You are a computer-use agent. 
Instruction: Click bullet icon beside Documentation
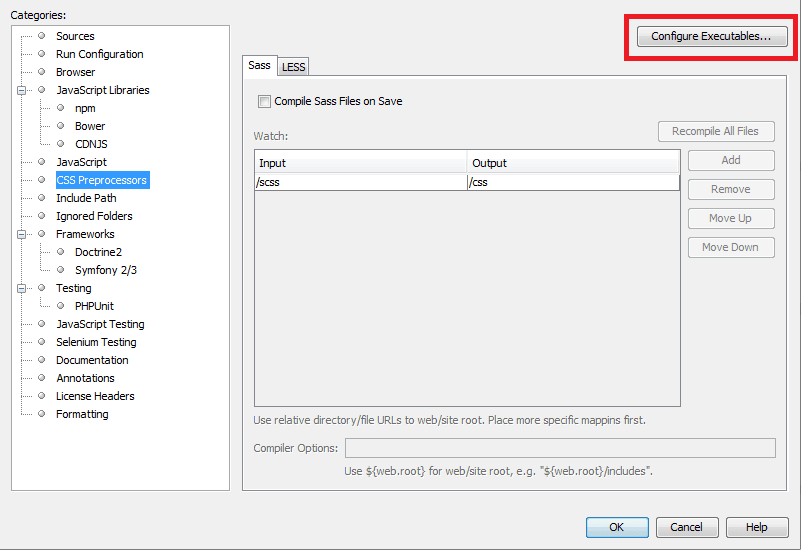point(42,360)
